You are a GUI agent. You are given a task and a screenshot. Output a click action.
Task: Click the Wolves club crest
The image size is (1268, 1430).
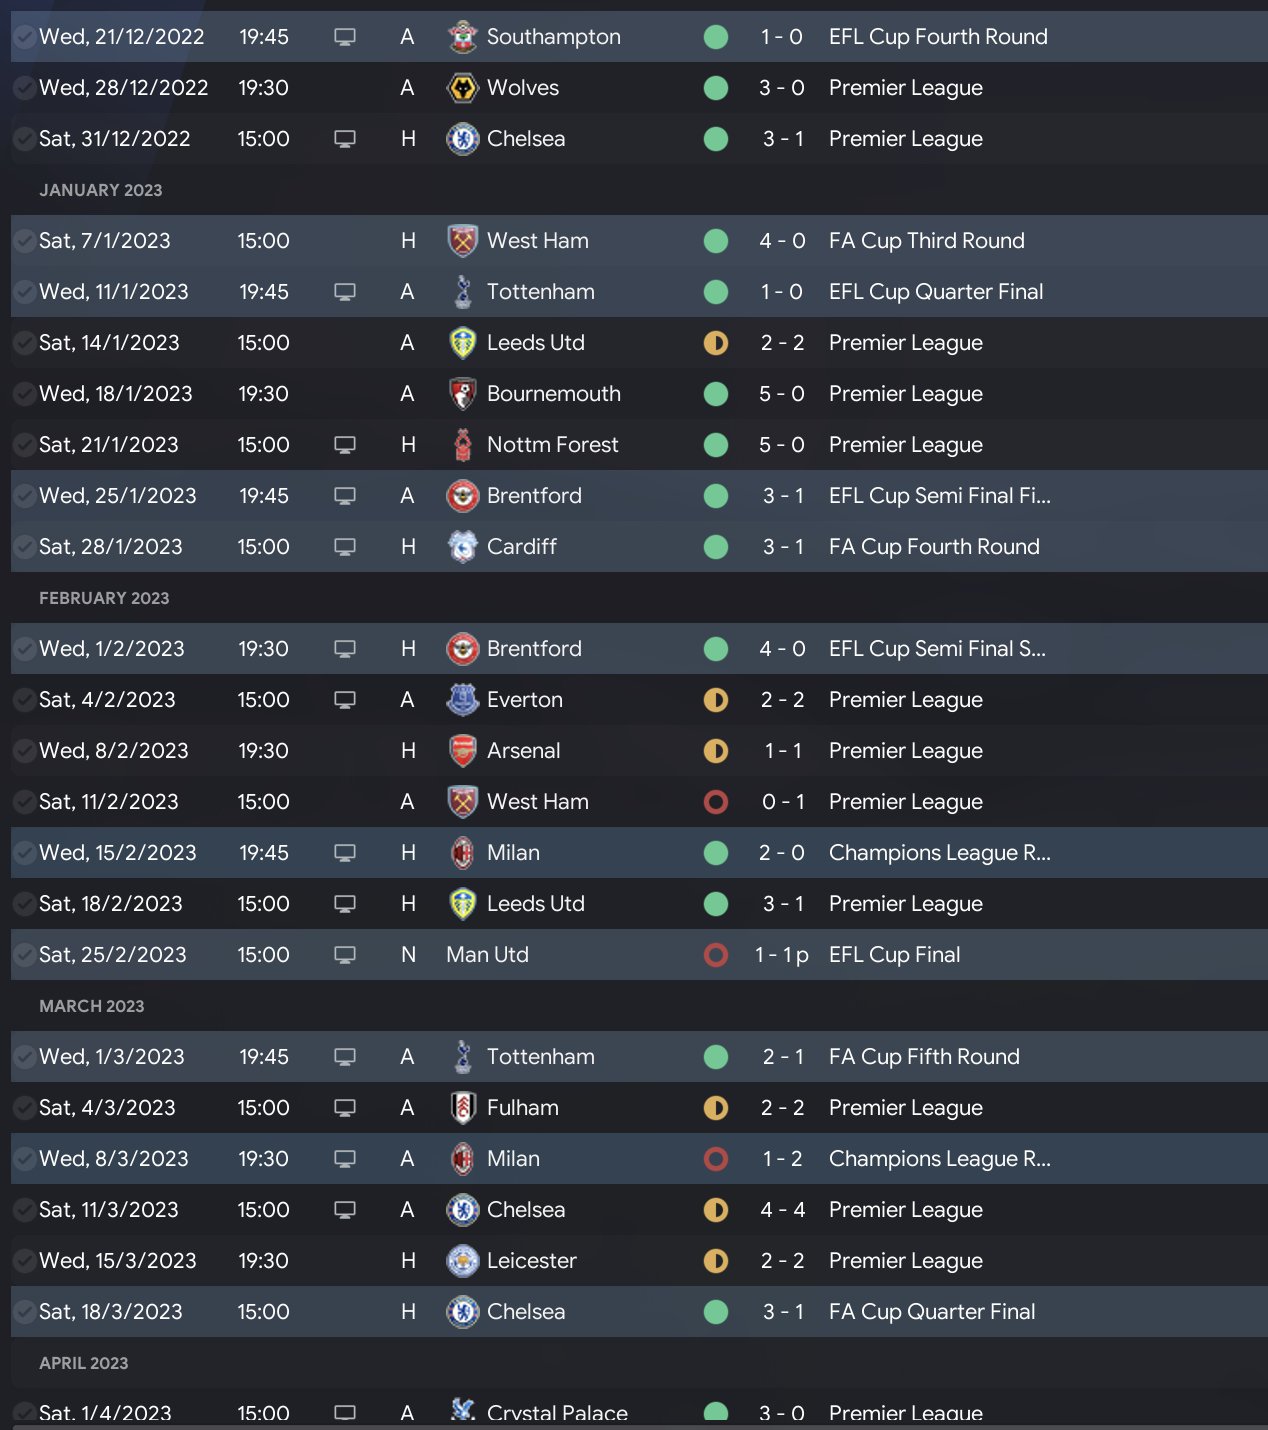coord(462,88)
